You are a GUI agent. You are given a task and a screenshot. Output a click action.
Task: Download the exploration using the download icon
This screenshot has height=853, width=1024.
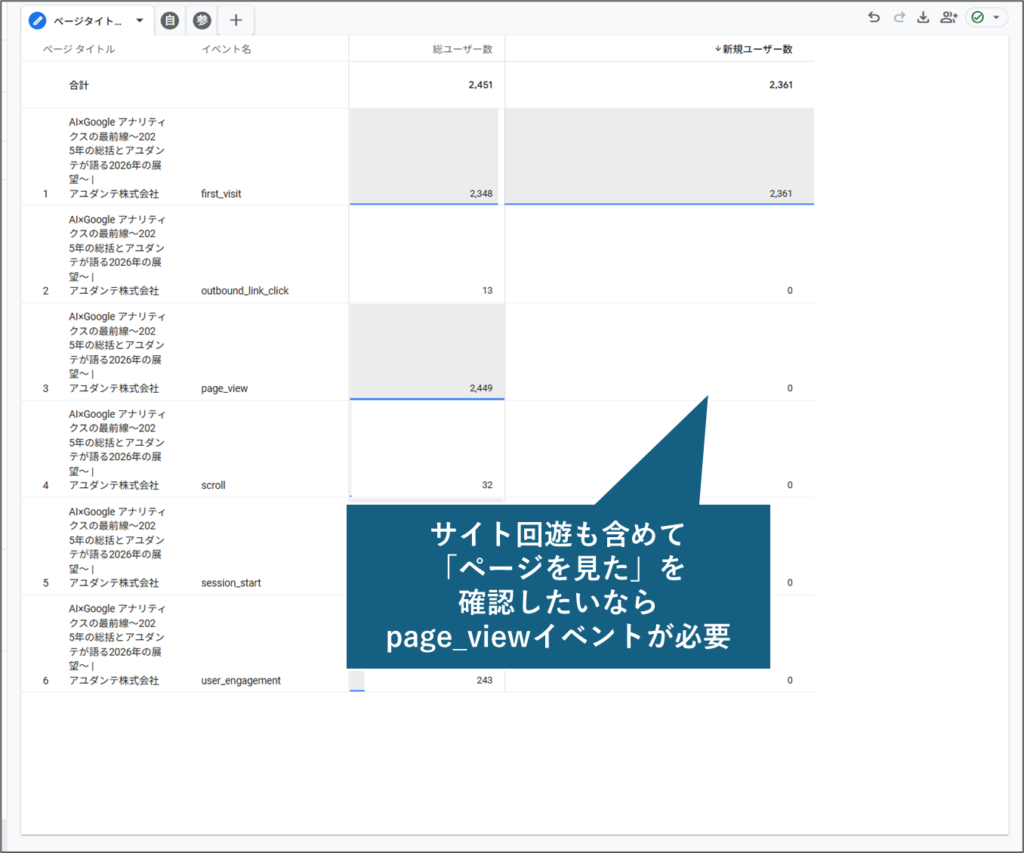coord(923,18)
